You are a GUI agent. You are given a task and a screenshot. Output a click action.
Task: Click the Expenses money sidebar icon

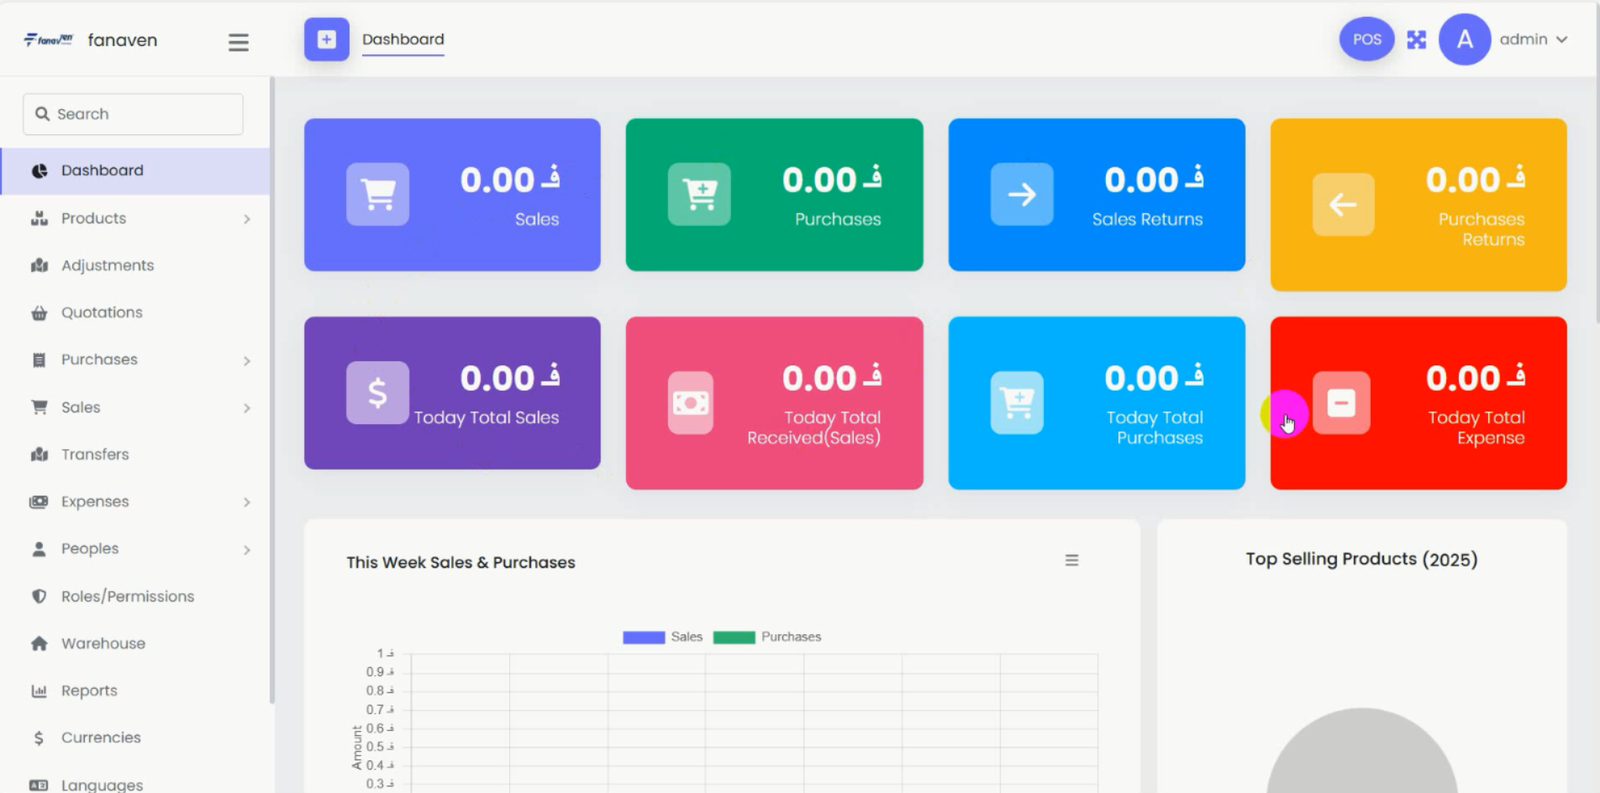tap(39, 502)
